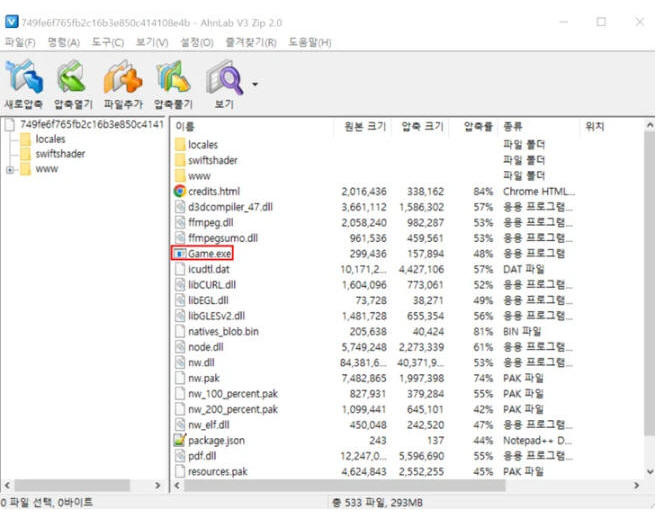Sort by the 위치 column header
The image size is (661, 514).
pyautogui.click(x=595, y=126)
